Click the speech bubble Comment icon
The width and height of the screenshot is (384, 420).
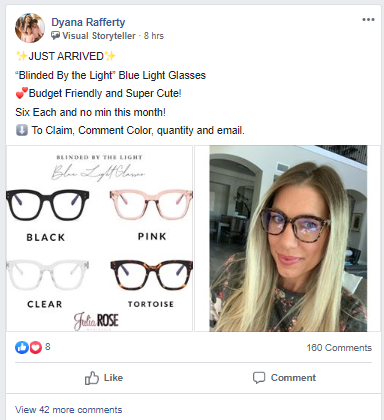(259, 378)
